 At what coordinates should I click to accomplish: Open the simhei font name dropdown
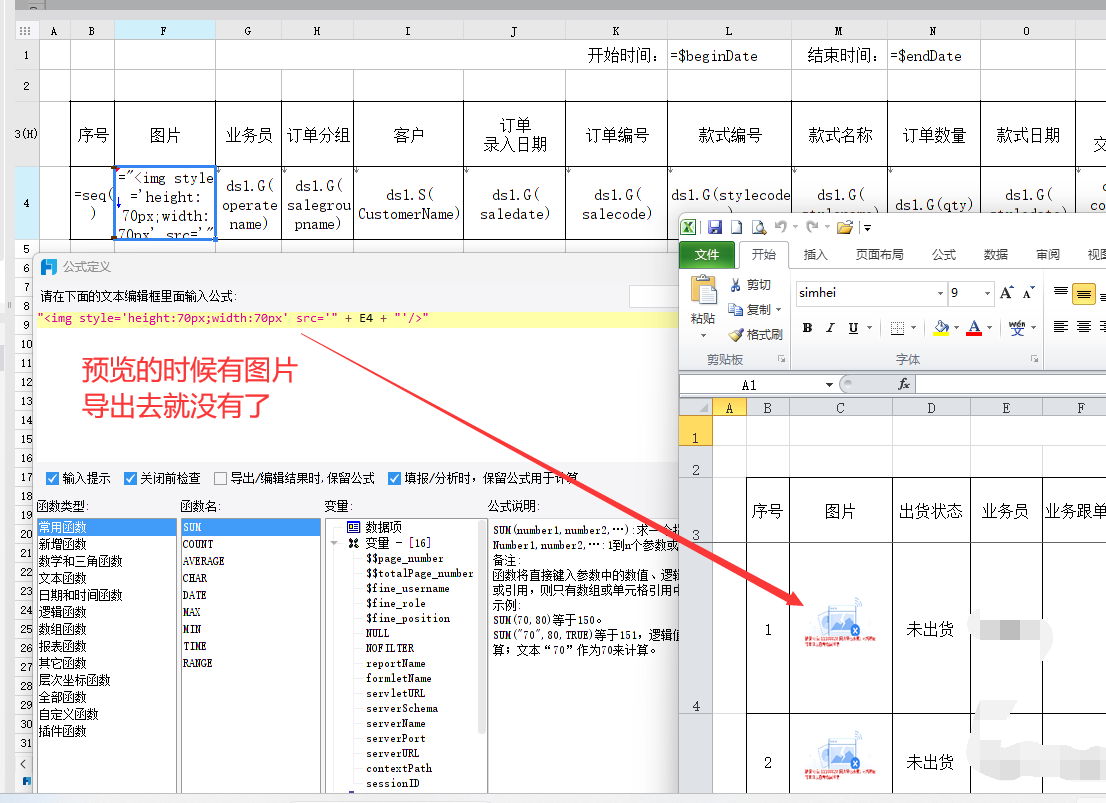(x=939, y=293)
